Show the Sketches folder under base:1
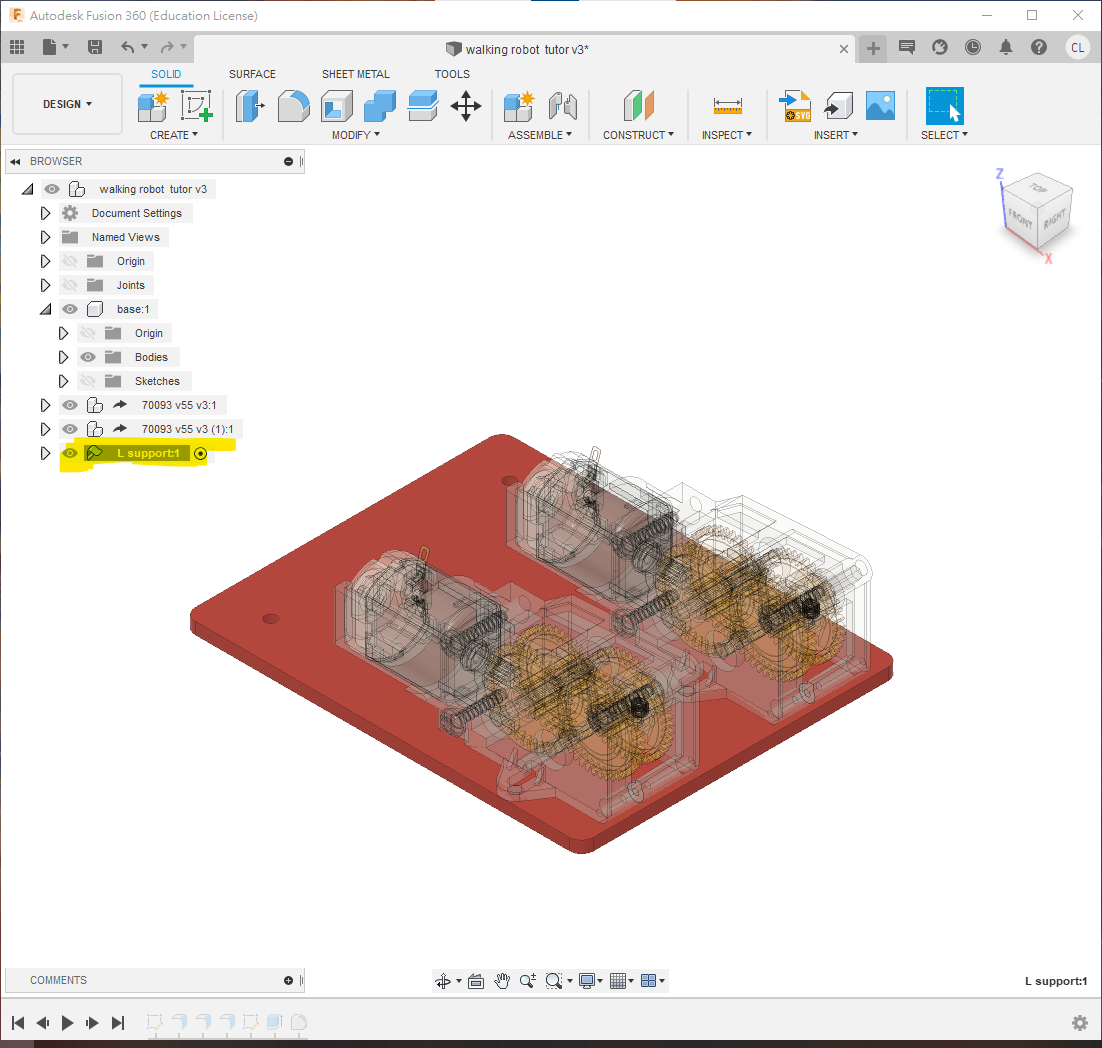The width and height of the screenshot is (1102, 1048). [x=88, y=381]
